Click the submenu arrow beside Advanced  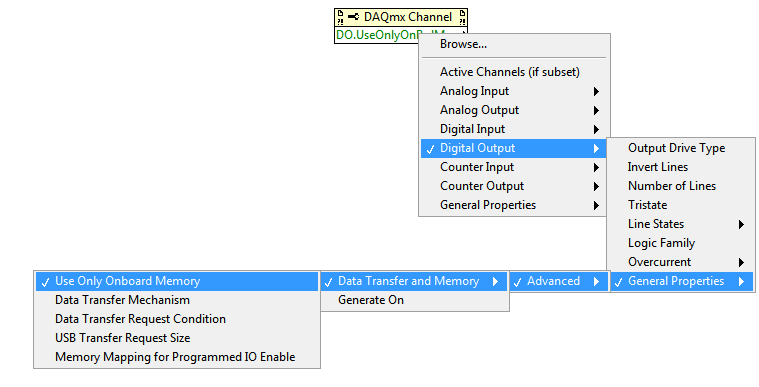pos(596,281)
